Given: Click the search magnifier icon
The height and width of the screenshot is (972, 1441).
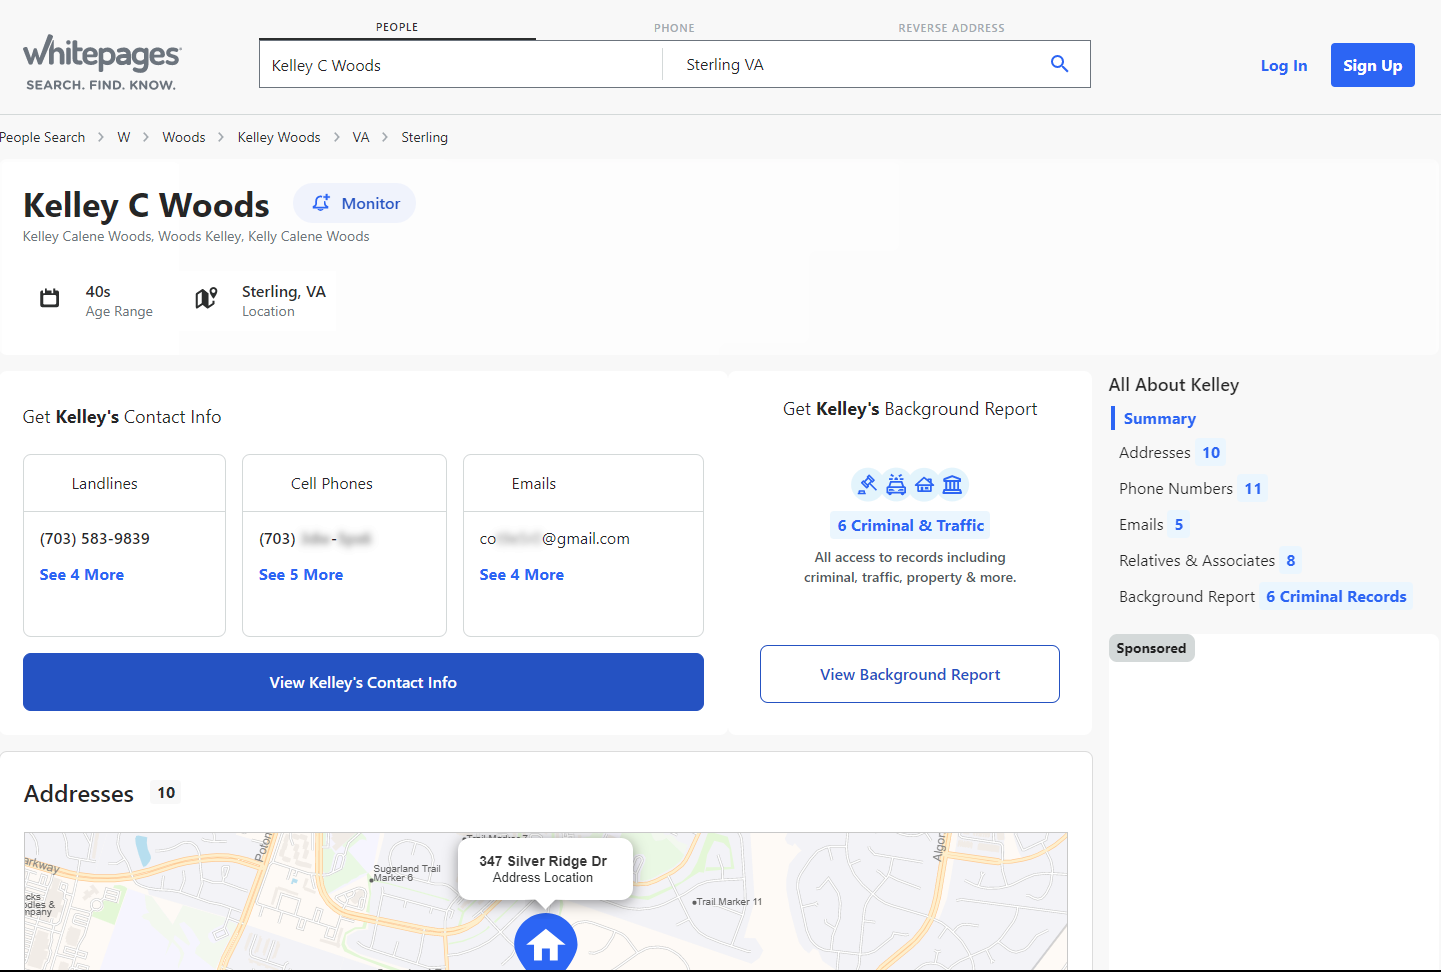Looking at the screenshot, I should (x=1059, y=64).
